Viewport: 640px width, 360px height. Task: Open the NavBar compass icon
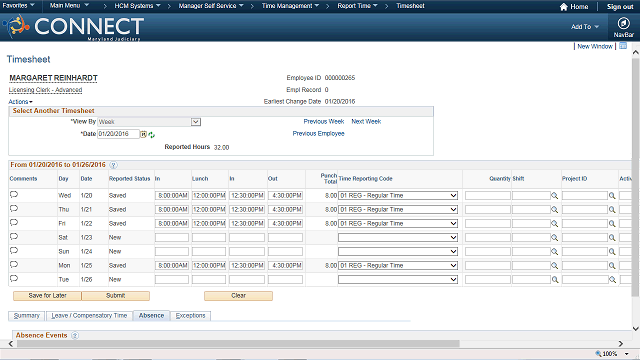click(x=623, y=23)
